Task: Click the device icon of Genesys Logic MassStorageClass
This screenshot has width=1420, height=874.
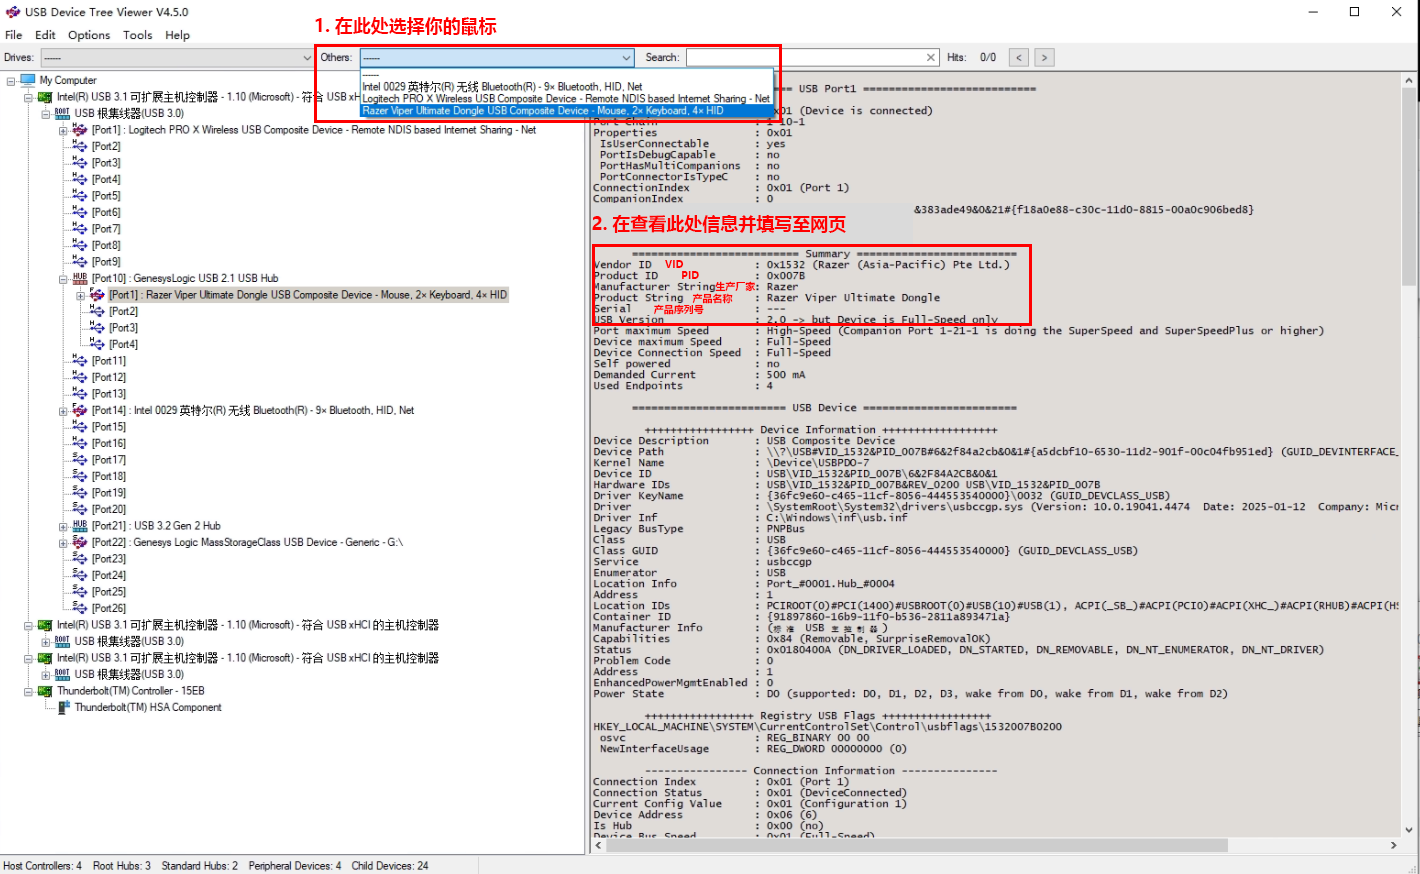Action: pyautogui.click(x=80, y=542)
